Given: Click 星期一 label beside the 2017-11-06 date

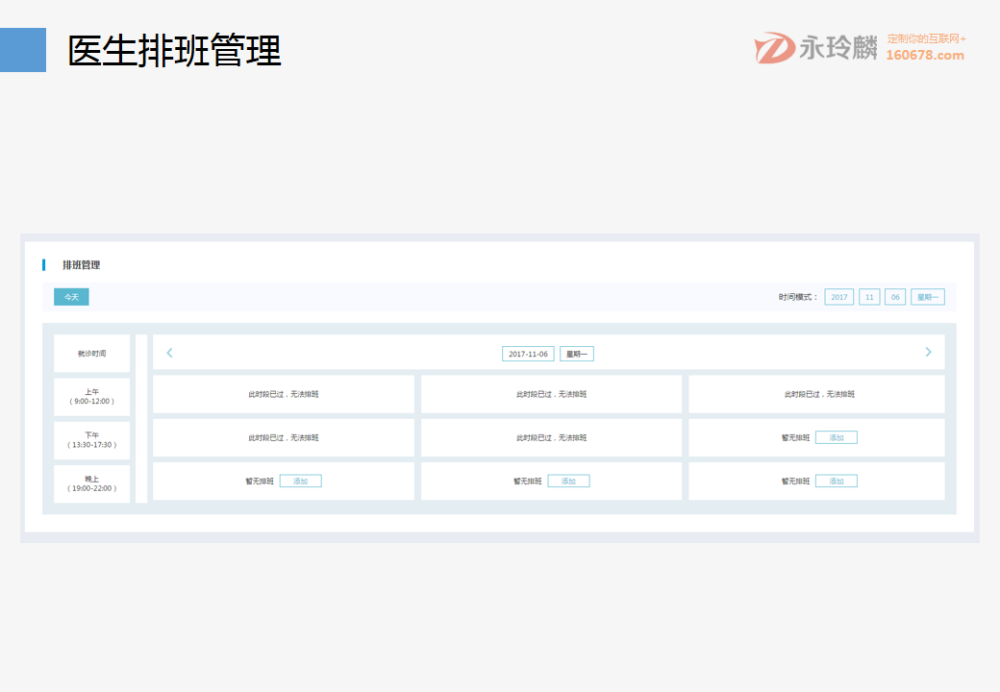Looking at the screenshot, I should point(576,354).
